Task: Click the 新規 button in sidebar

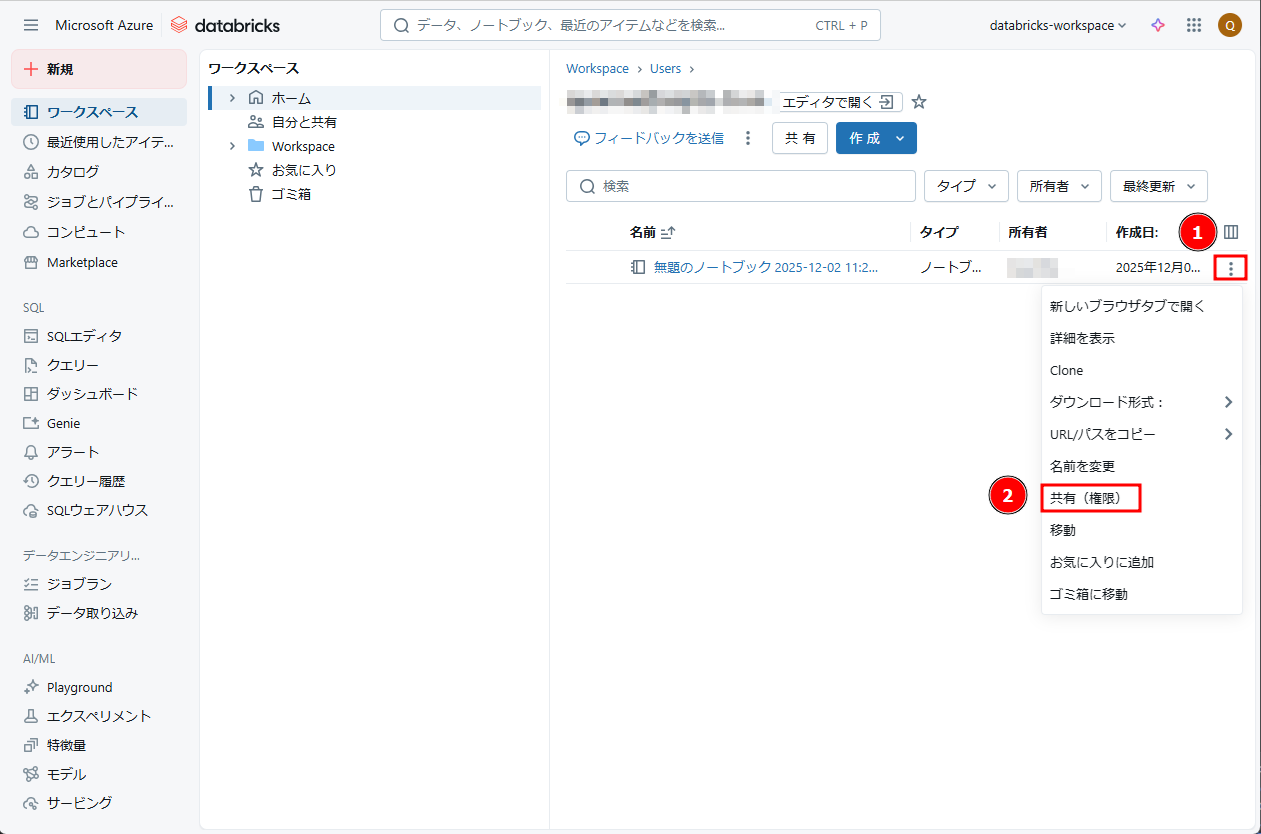Action: tap(99, 69)
